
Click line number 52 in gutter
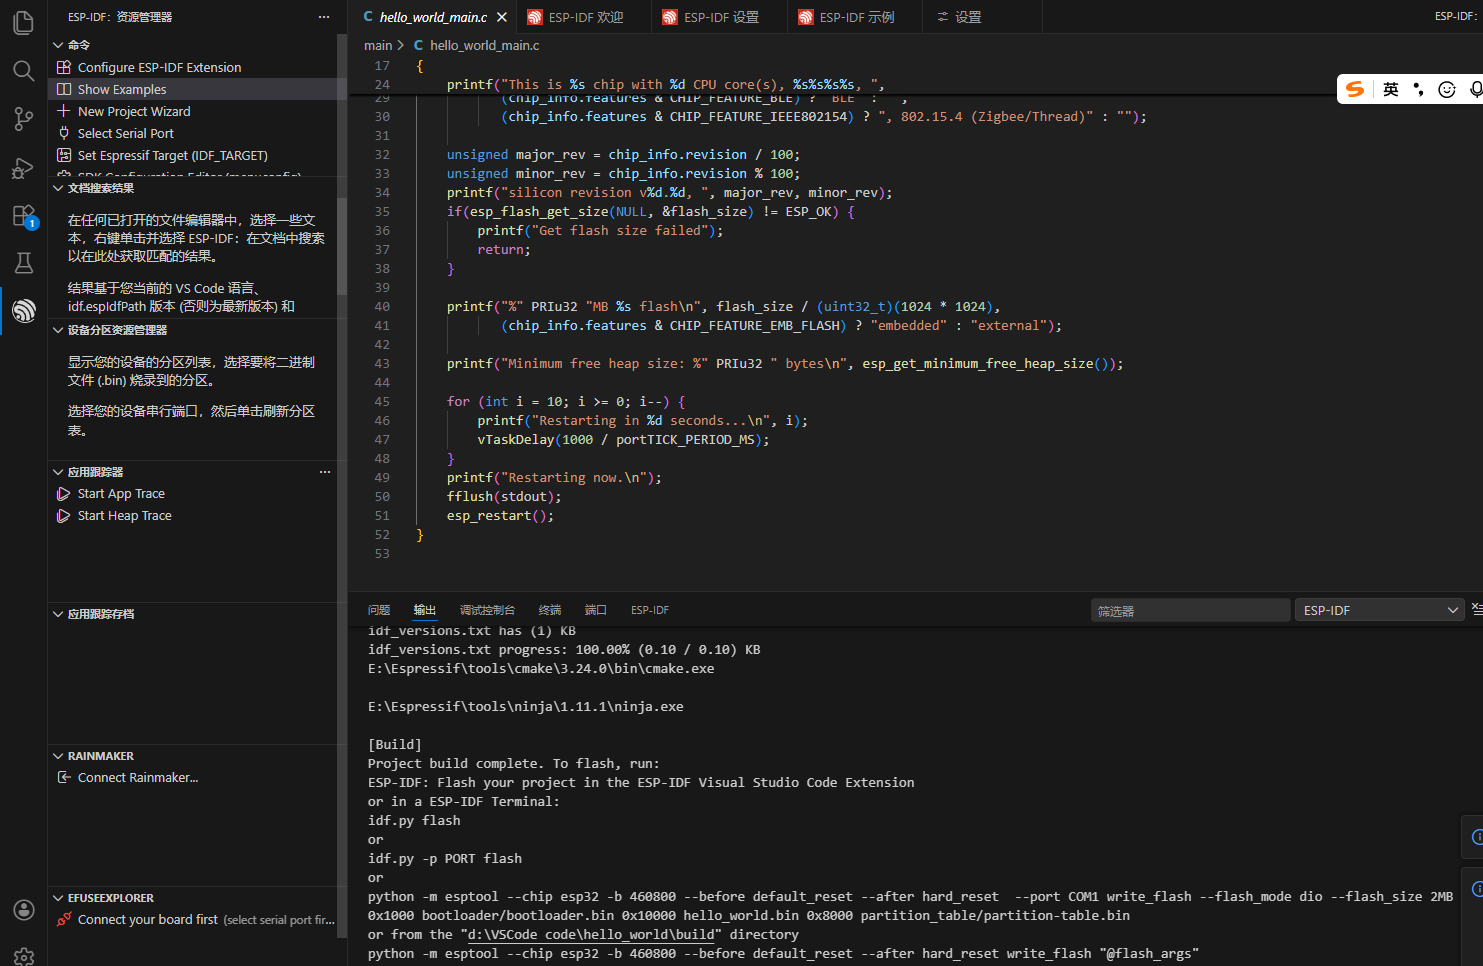coord(382,535)
